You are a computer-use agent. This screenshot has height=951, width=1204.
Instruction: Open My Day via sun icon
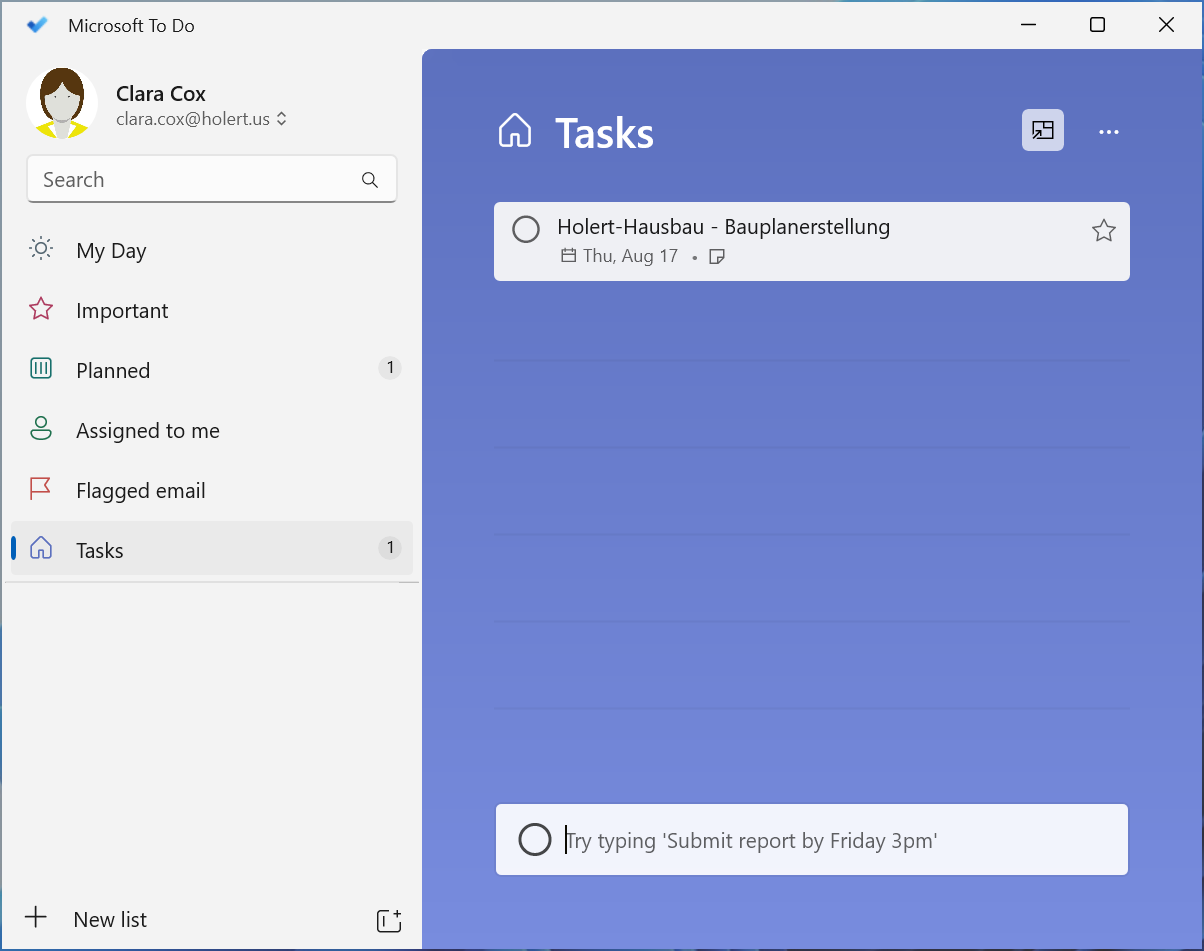(x=41, y=250)
